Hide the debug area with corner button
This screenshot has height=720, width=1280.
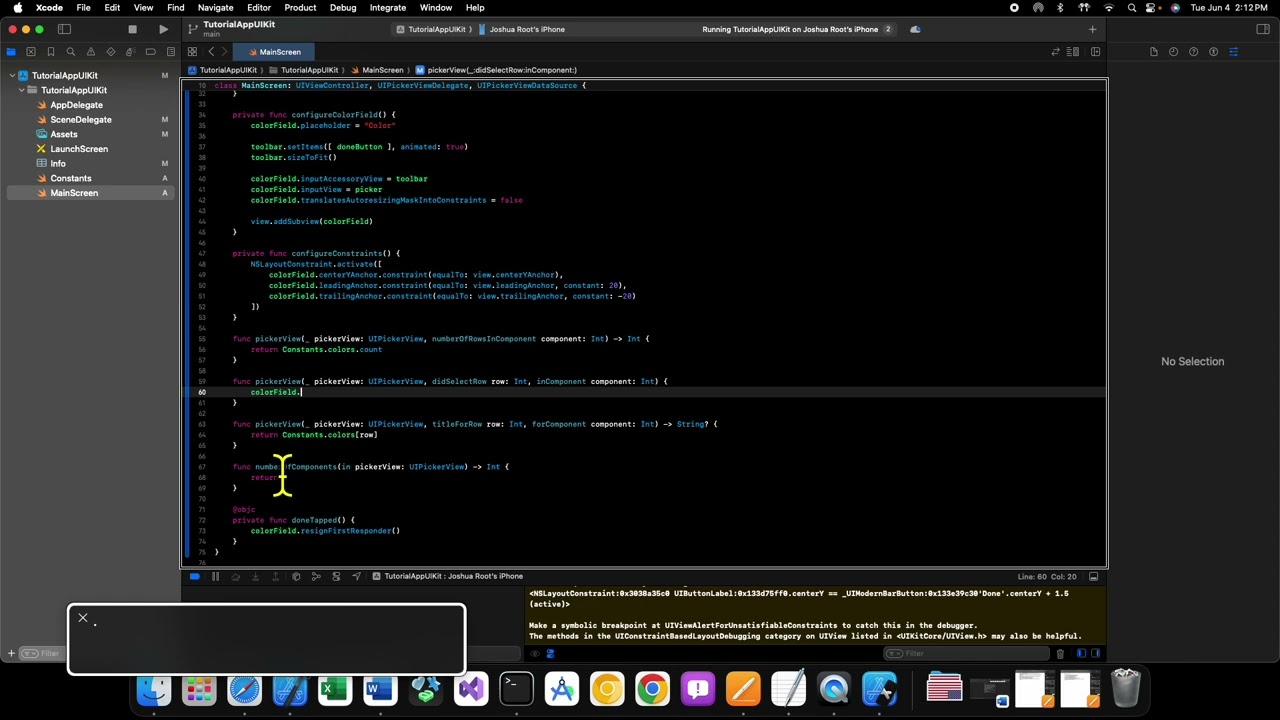tap(1094, 576)
